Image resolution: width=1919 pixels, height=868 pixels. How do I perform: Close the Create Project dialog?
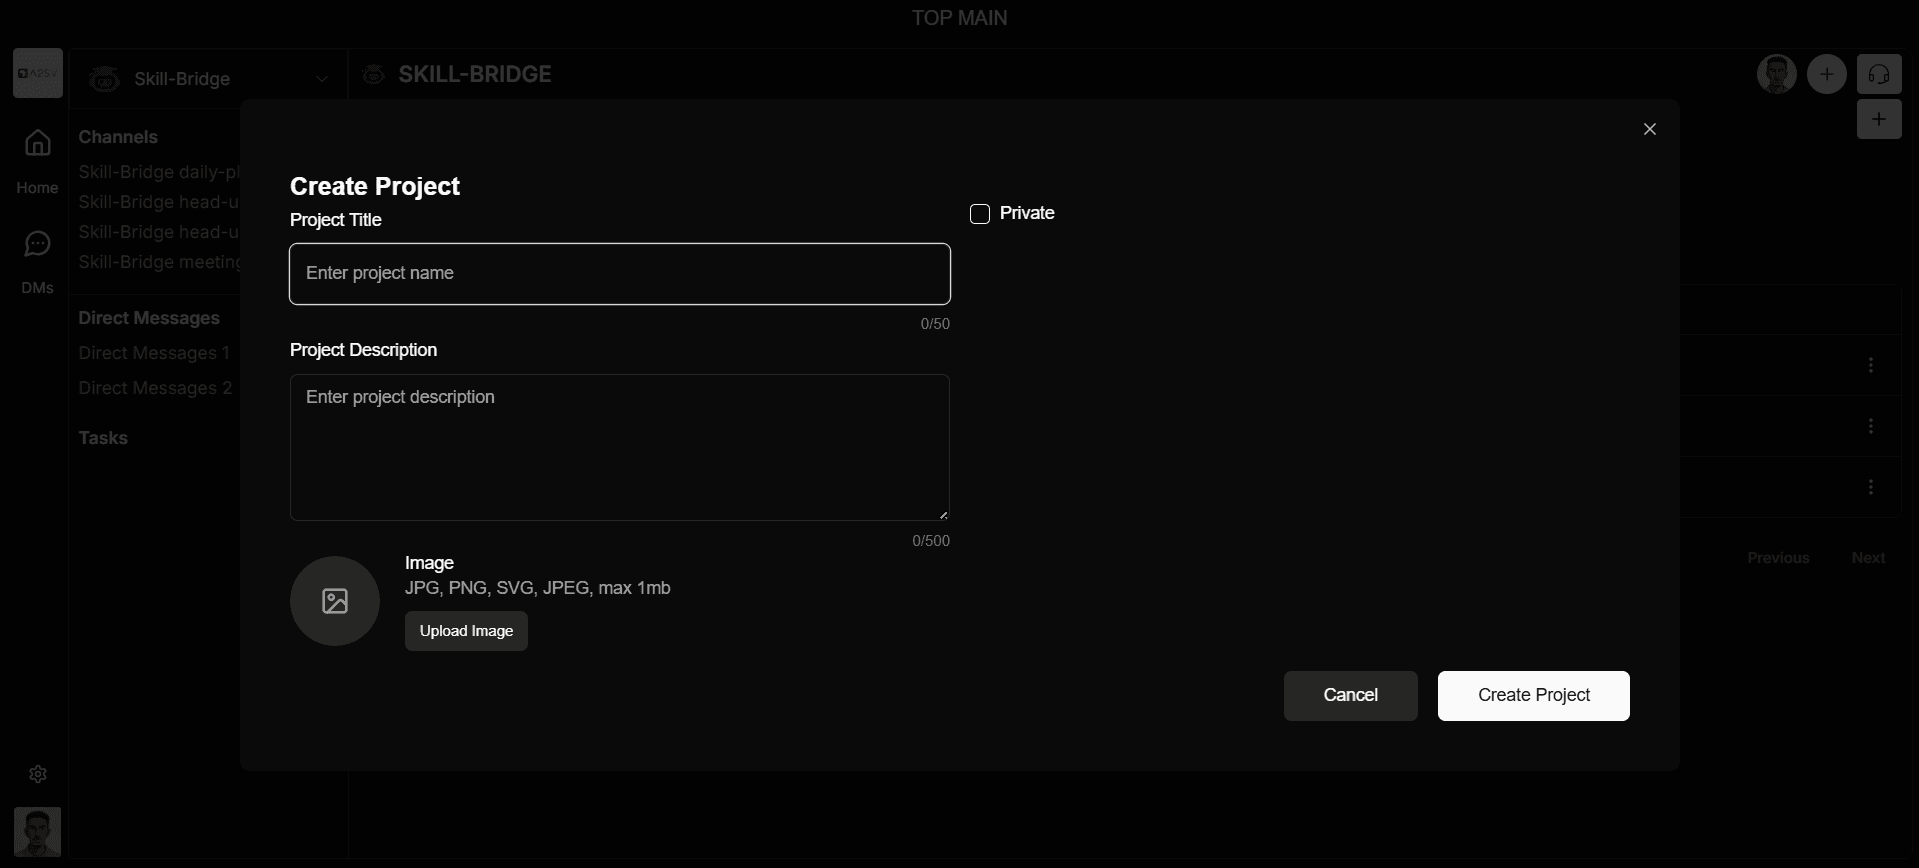1650,129
